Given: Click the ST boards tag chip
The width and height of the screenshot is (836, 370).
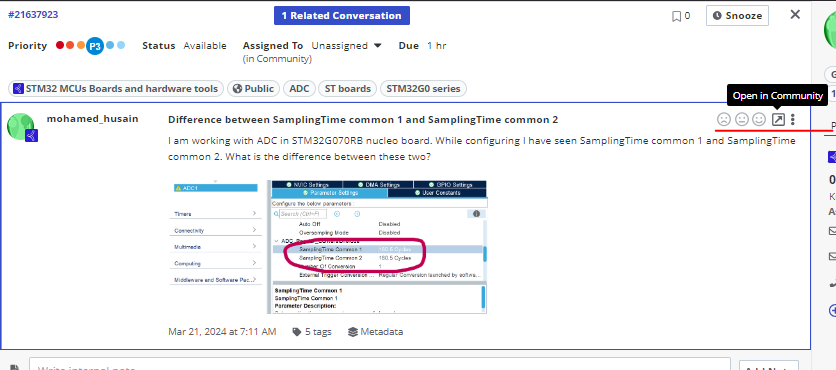Looking at the screenshot, I should point(348,89).
